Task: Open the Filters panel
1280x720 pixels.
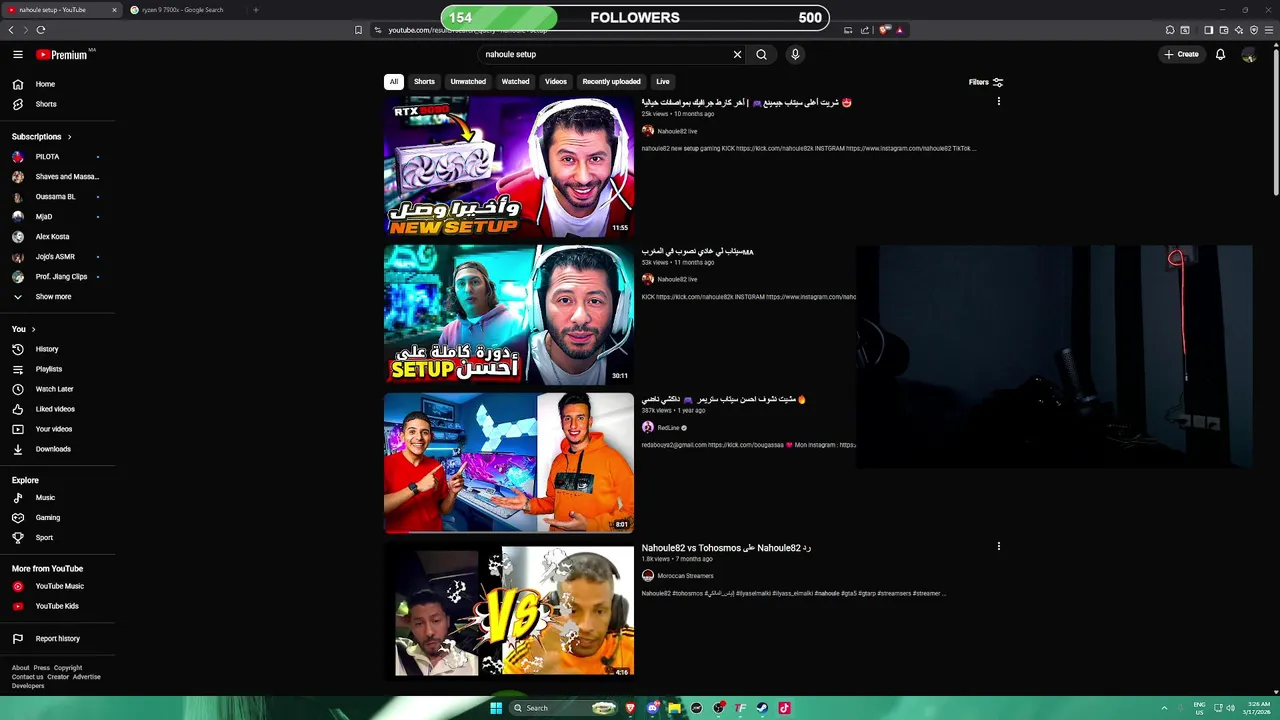Action: click(985, 82)
